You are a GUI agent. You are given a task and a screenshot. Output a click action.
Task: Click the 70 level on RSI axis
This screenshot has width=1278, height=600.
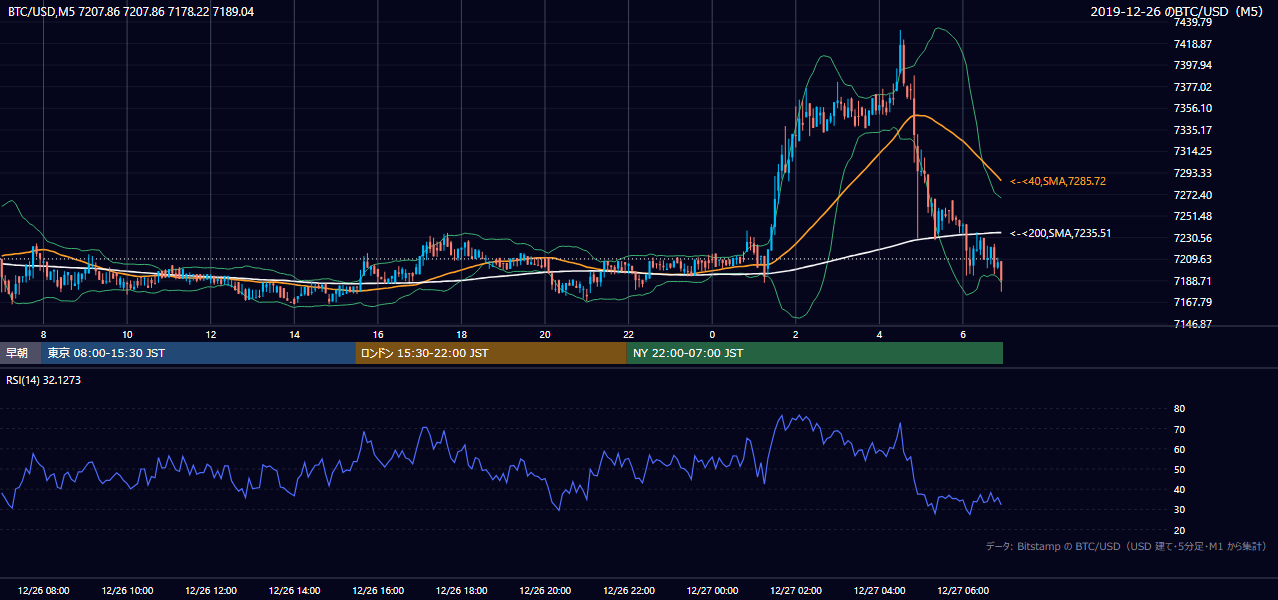[x=1179, y=429]
